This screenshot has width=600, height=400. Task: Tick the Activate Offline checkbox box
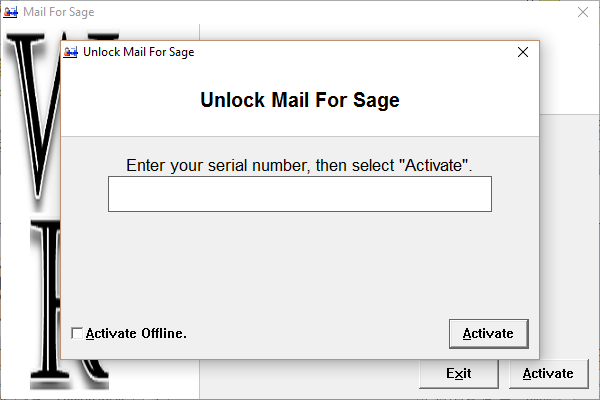77,333
